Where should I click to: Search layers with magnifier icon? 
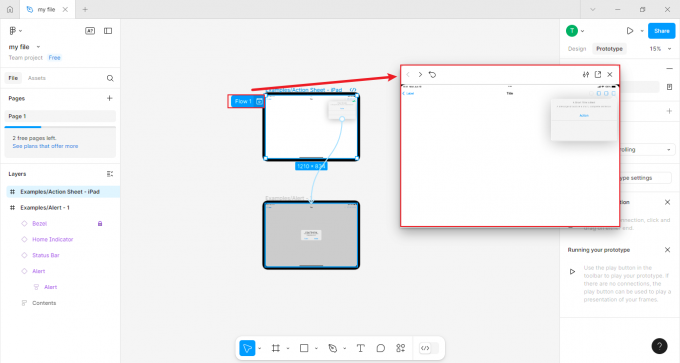coord(110,78)
